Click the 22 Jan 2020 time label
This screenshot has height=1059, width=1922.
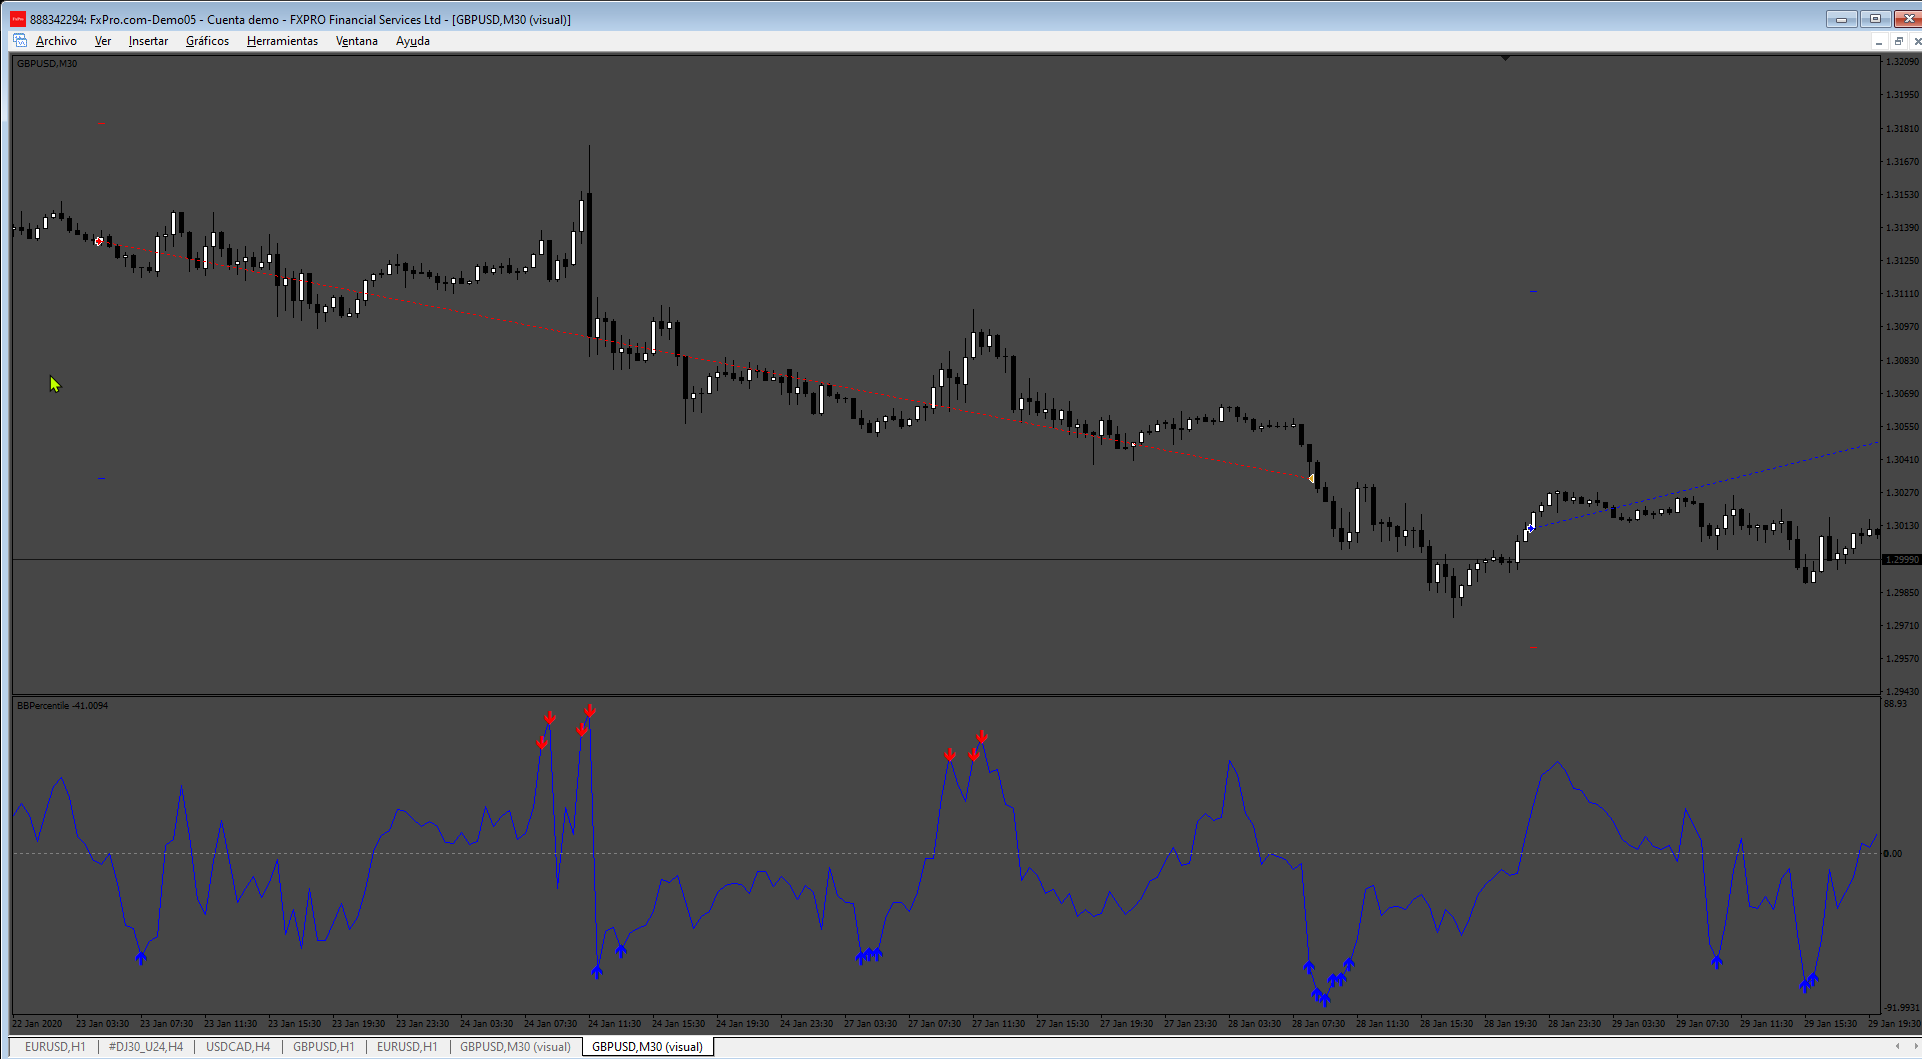38,1024
